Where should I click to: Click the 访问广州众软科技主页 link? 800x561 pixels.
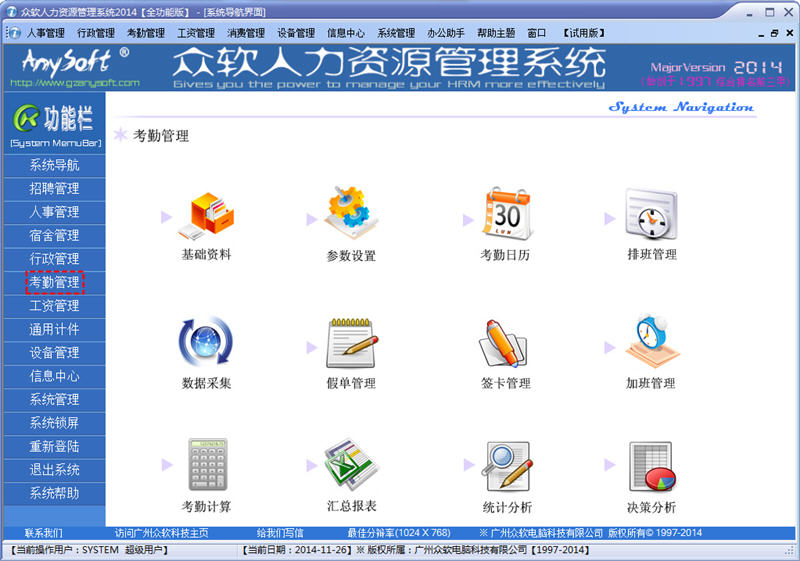(161, 533)
